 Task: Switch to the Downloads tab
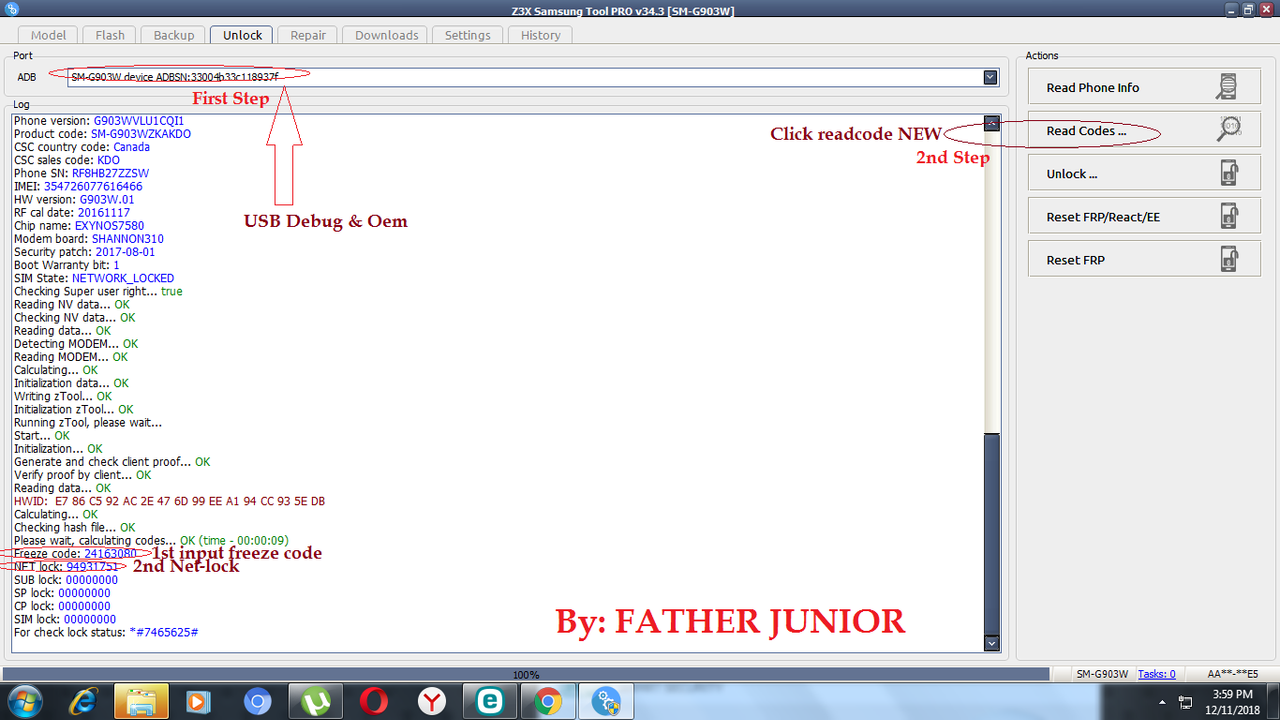pyautogui.click(x=387, y=35)
